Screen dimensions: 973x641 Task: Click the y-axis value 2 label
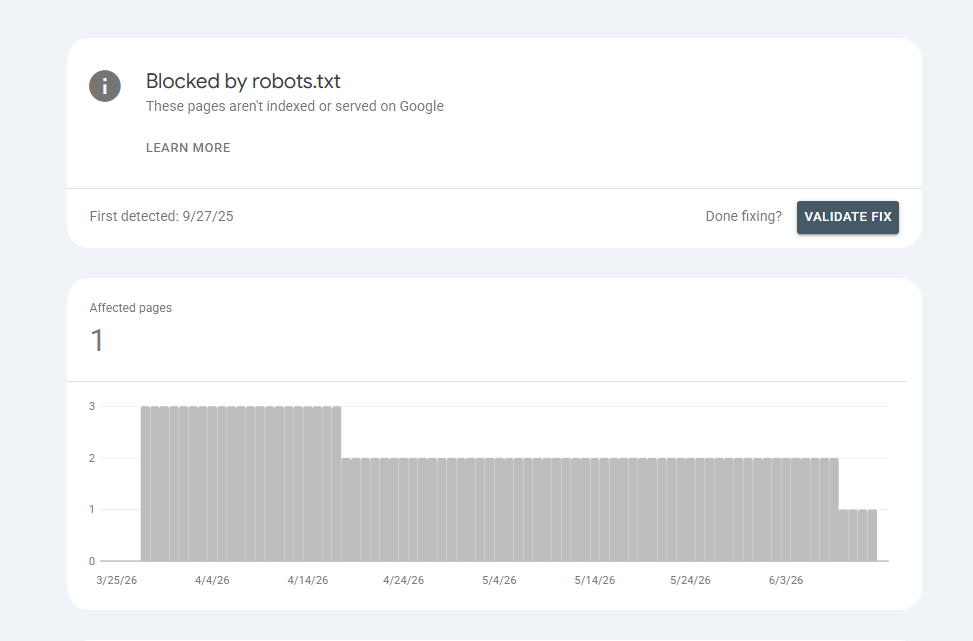coord(92,458)
